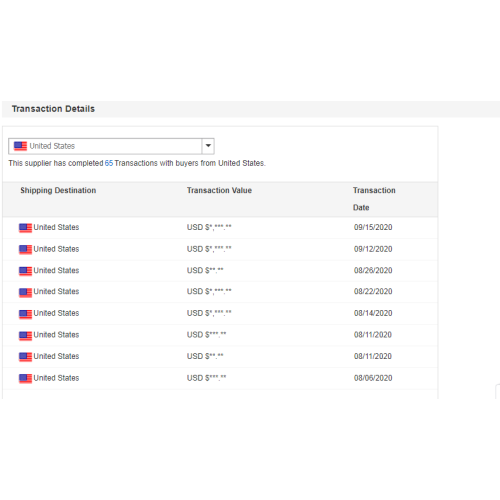The width and height of the screenshot is (500, 500).
Task: Open the country dropdown arrow
Action: (208, 146)
